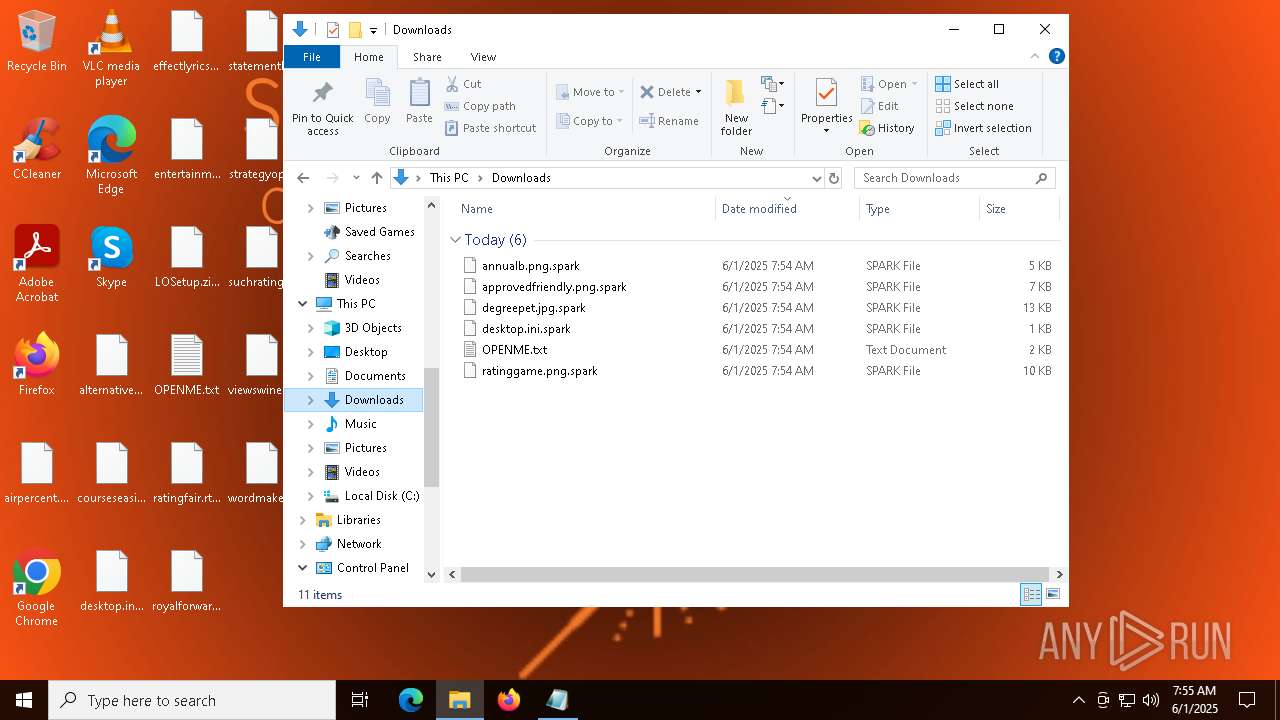Open Microsoft Edge from the taskbar
The image size is (1280, 720).
coord(411,700)
